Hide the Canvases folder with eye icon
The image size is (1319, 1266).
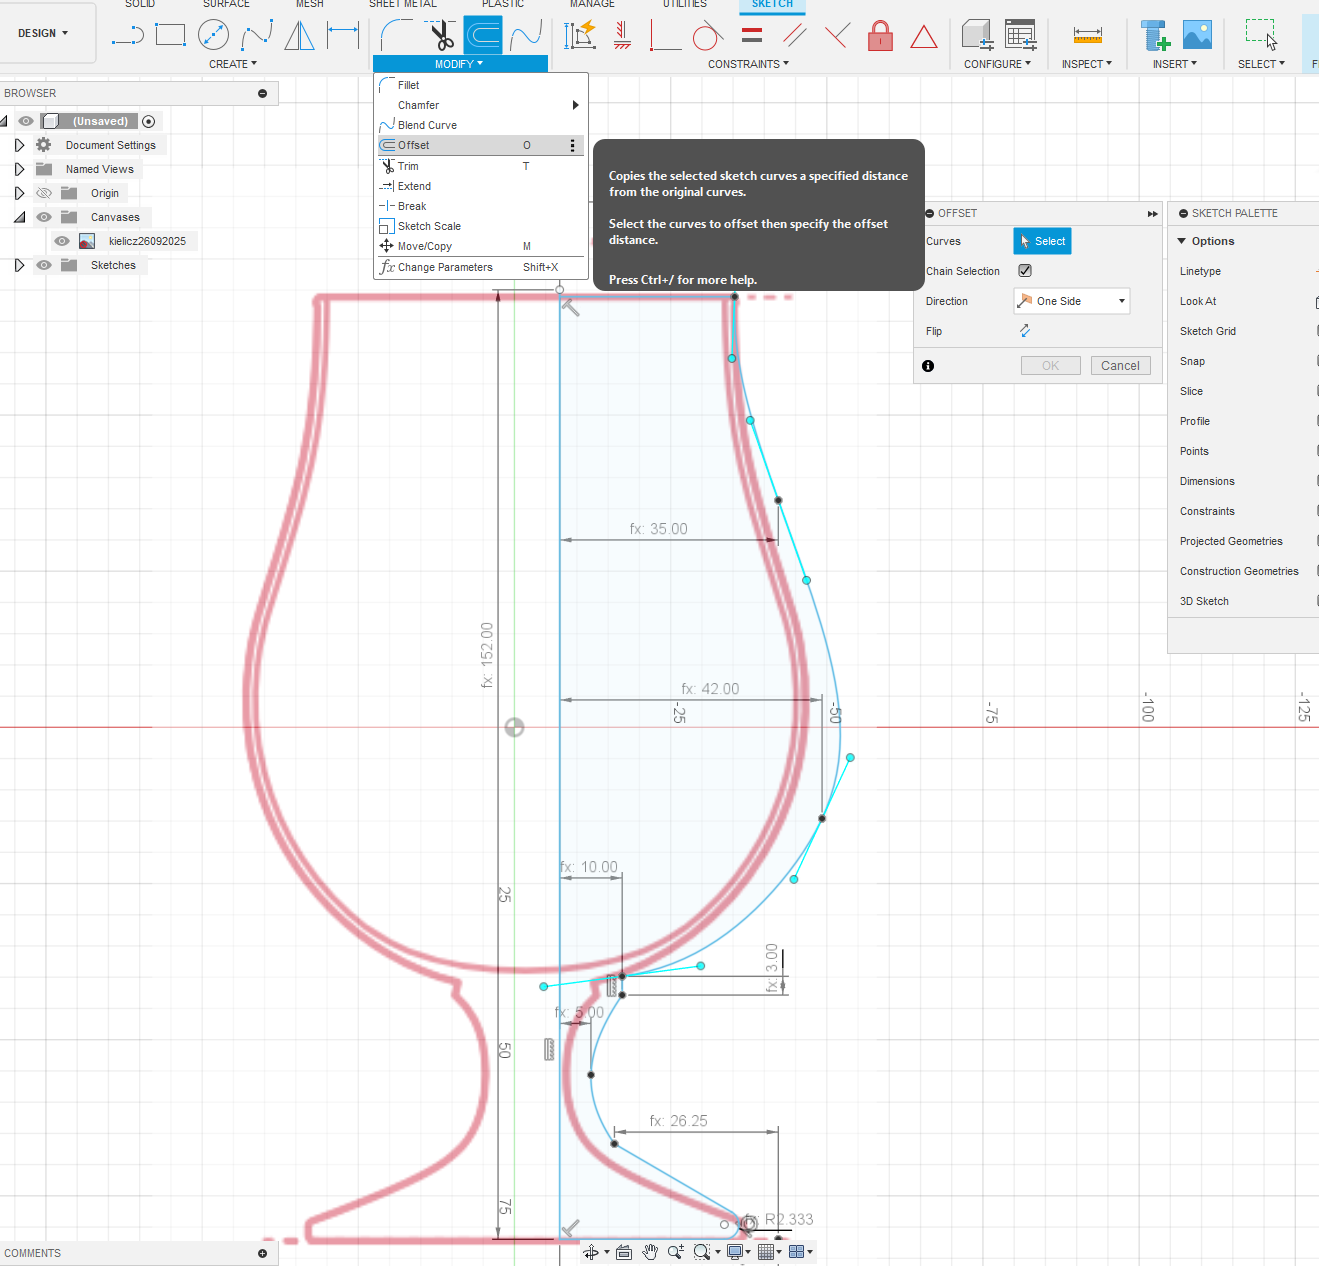pos(44,217)
